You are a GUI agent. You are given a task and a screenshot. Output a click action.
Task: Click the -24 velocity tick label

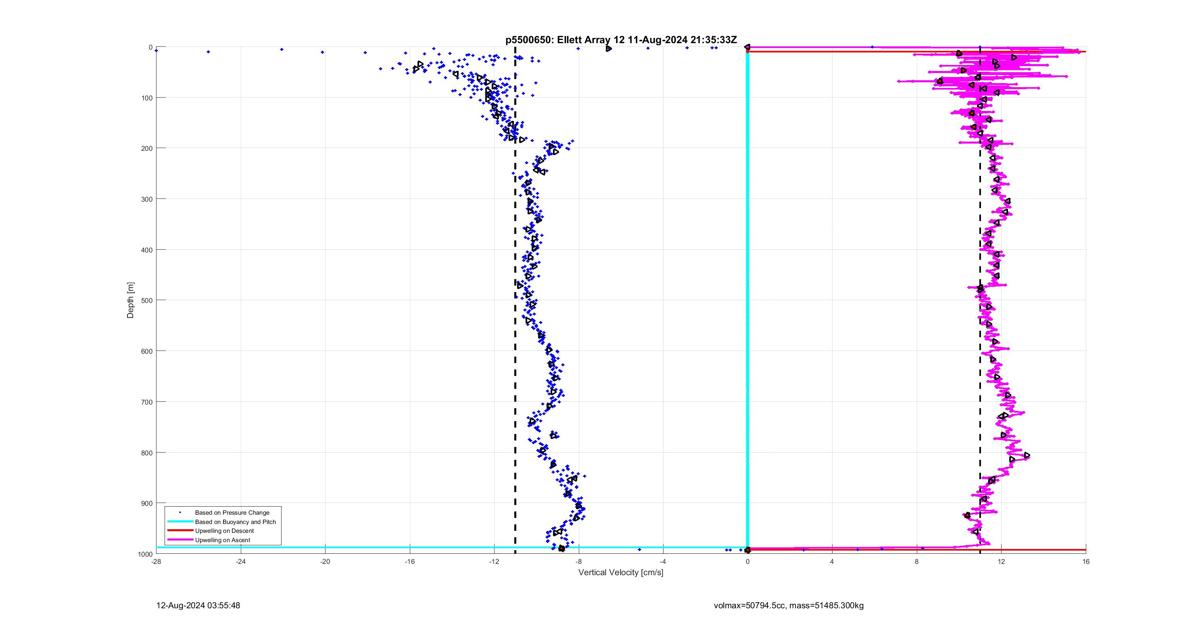tap(240, 561)
